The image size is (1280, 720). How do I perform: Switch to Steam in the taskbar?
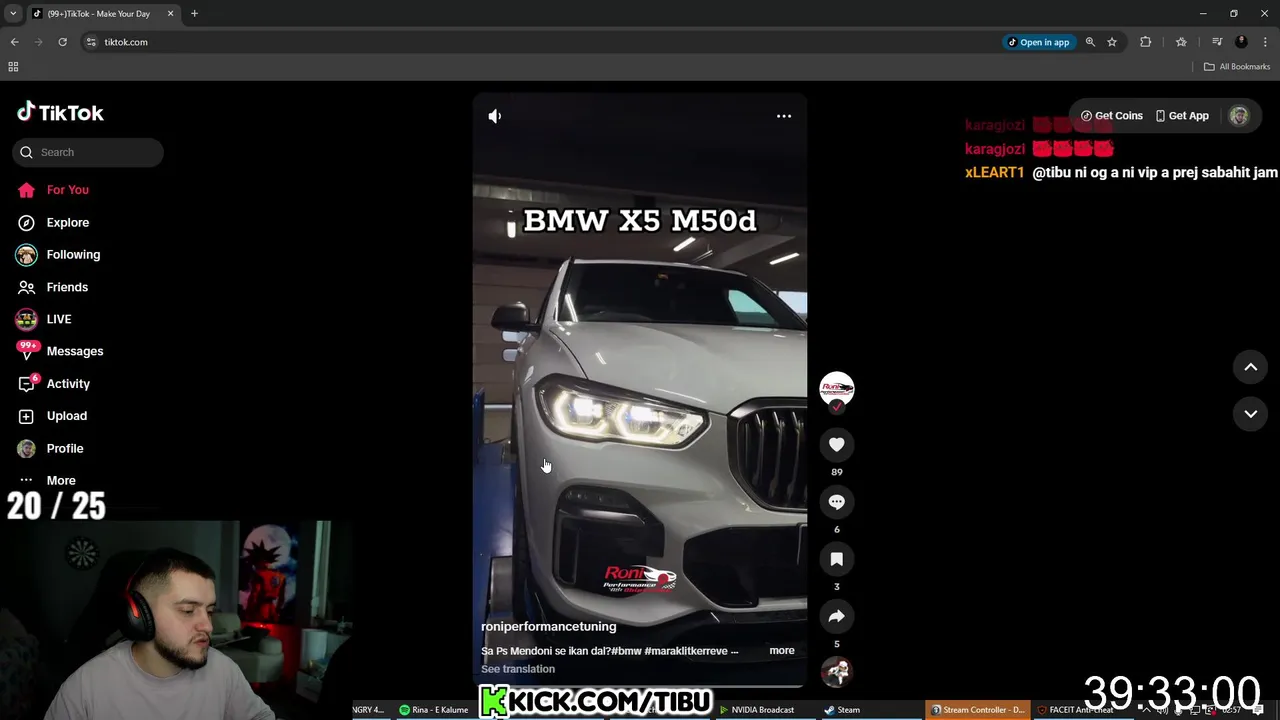pos(842,710)
